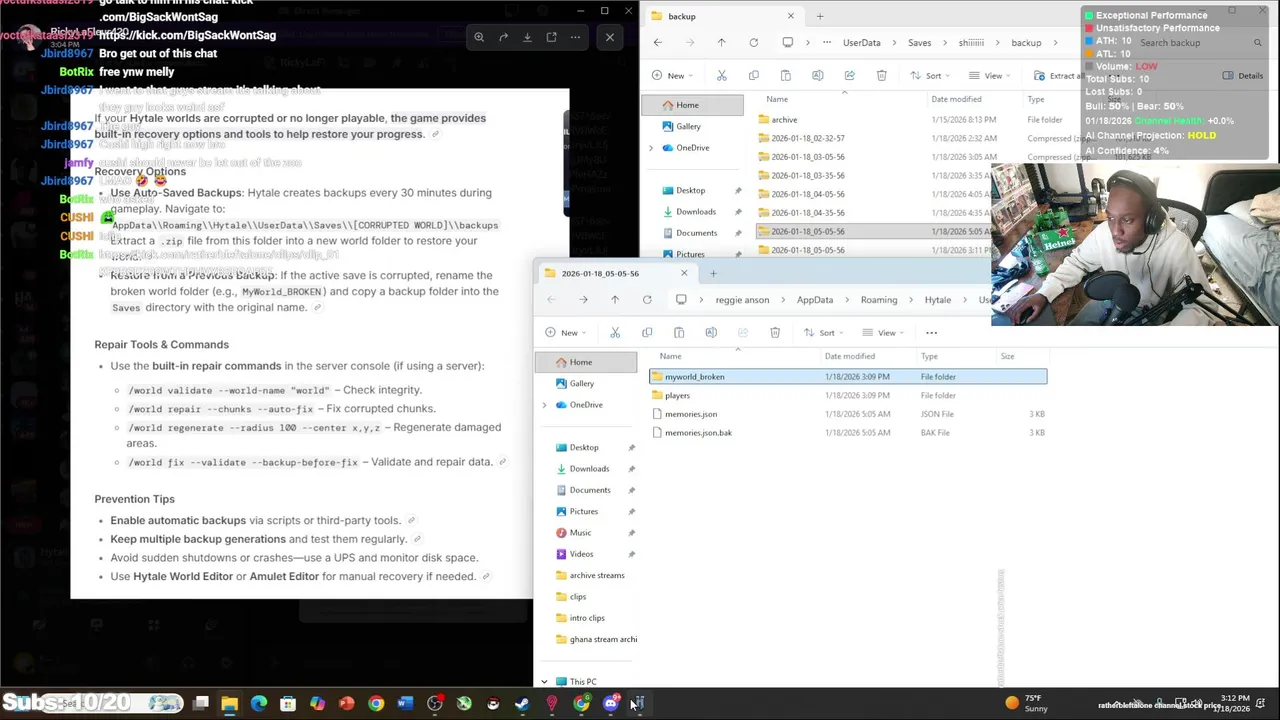This screenshot has height=720, width=1280.
Task: Go up one level in backup window
Action: (721, 42)
